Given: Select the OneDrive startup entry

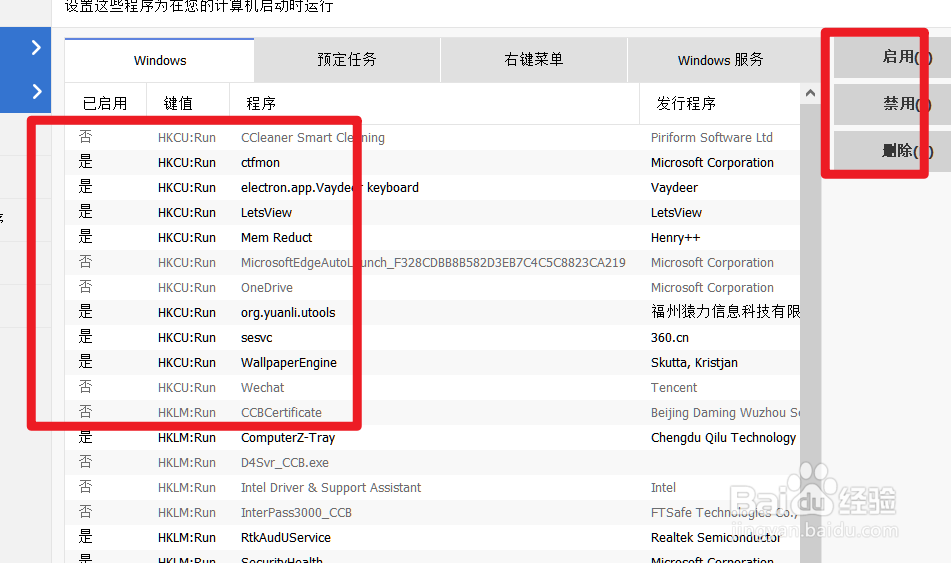Looking at the screenshot, I should (266, 288).
